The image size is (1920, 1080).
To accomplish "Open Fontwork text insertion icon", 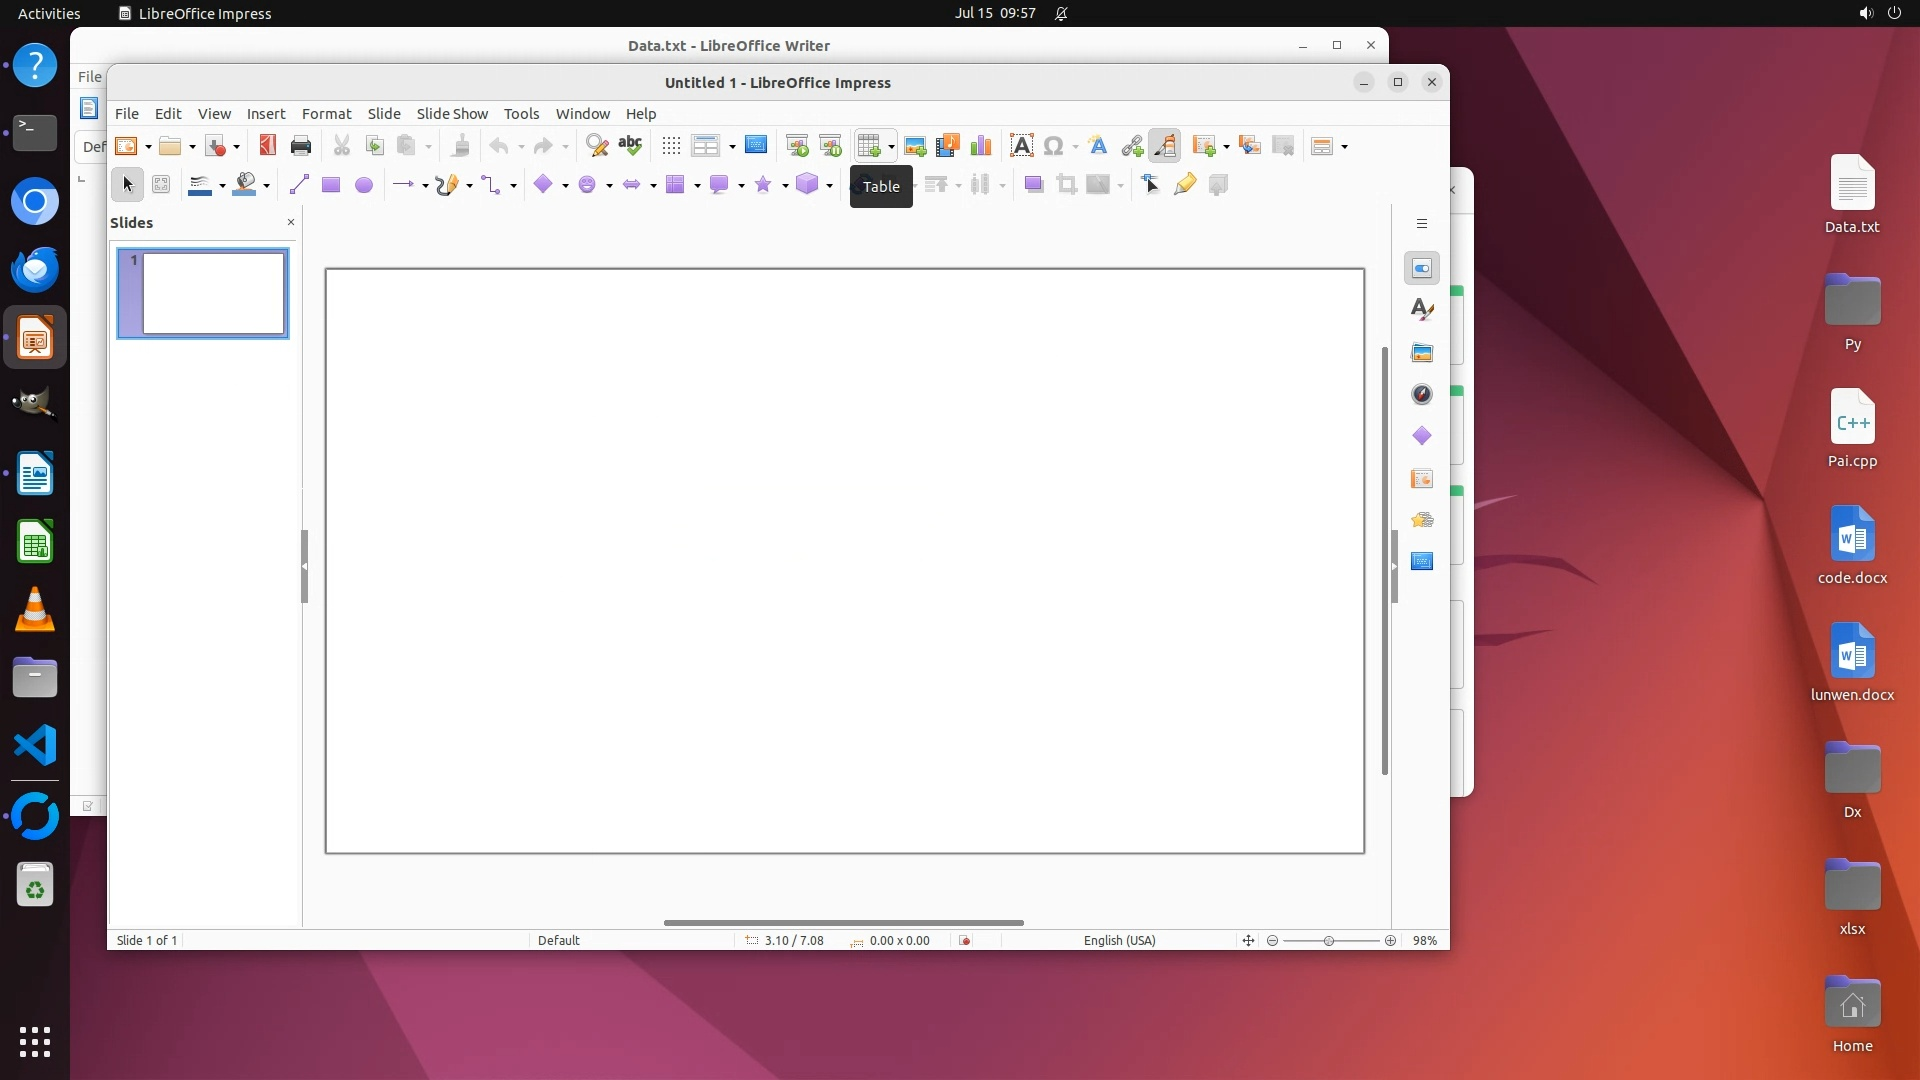I will [x=1098, y=146].
